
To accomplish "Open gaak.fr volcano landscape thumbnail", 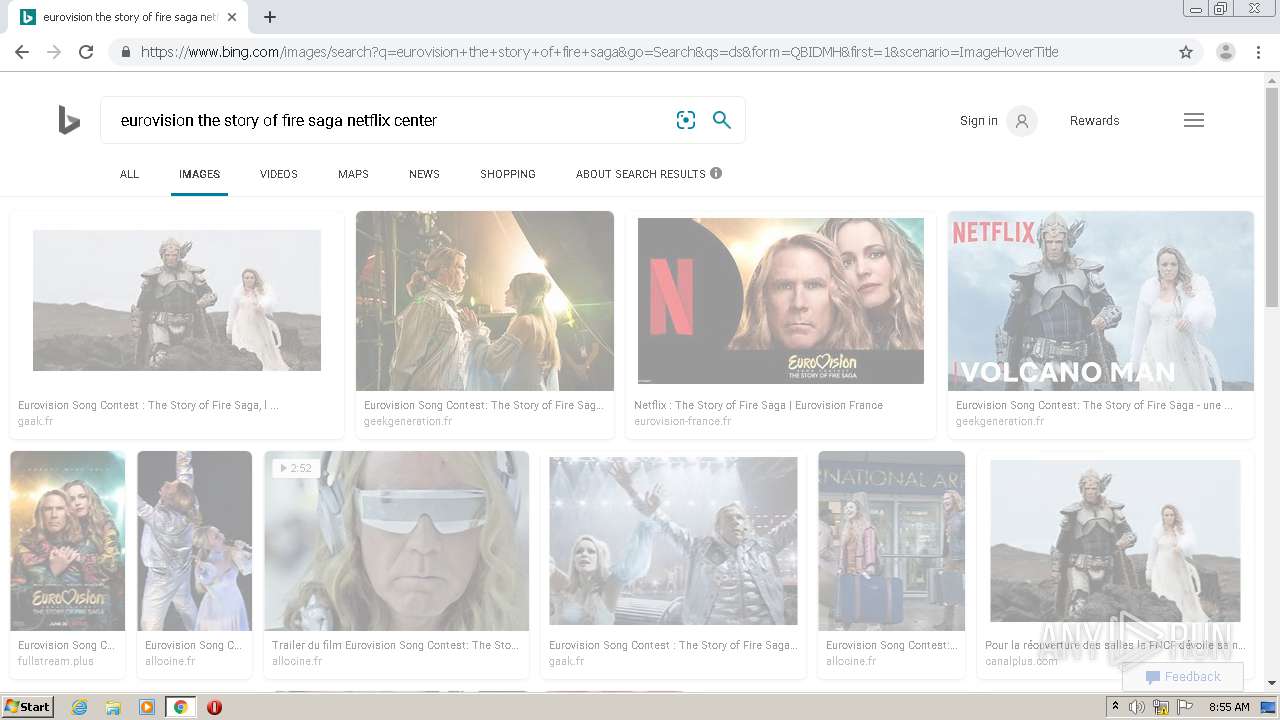I will coord(177,300).
